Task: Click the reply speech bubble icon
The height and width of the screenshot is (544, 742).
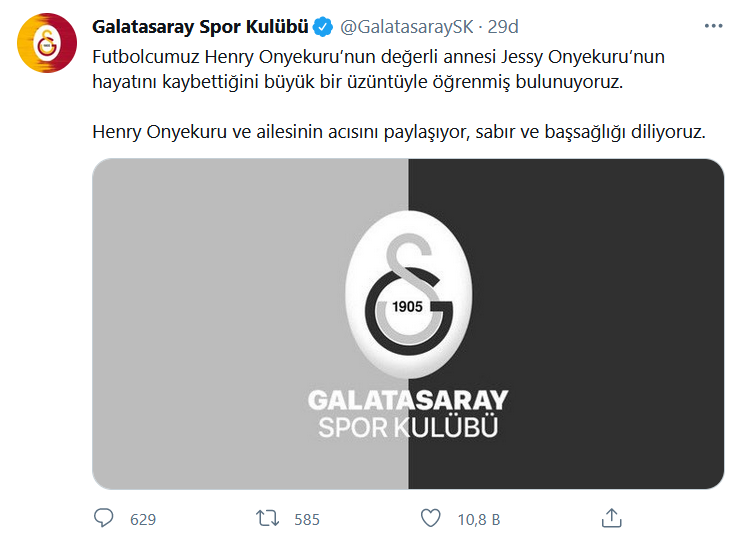Action: 104,518
